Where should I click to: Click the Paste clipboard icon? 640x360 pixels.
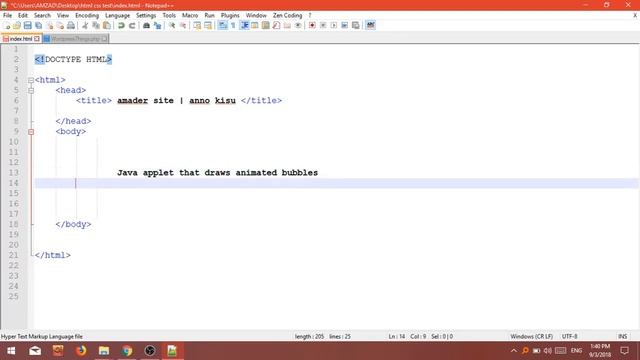107,25
